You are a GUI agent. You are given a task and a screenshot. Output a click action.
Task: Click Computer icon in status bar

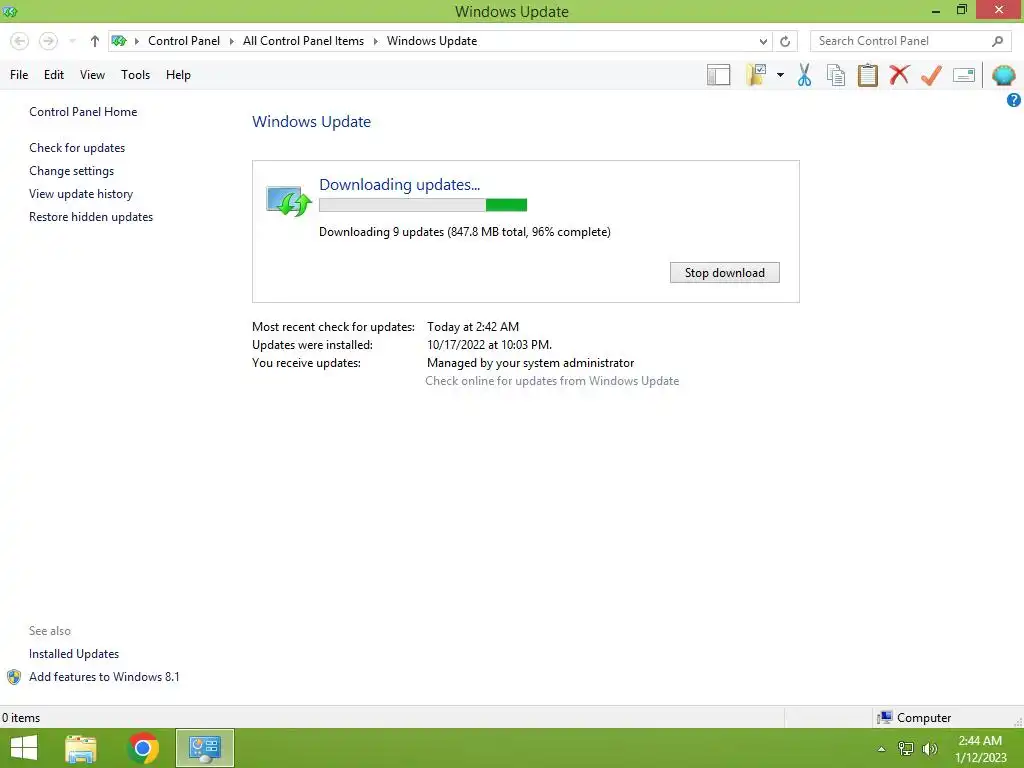[x=884, y=717]
